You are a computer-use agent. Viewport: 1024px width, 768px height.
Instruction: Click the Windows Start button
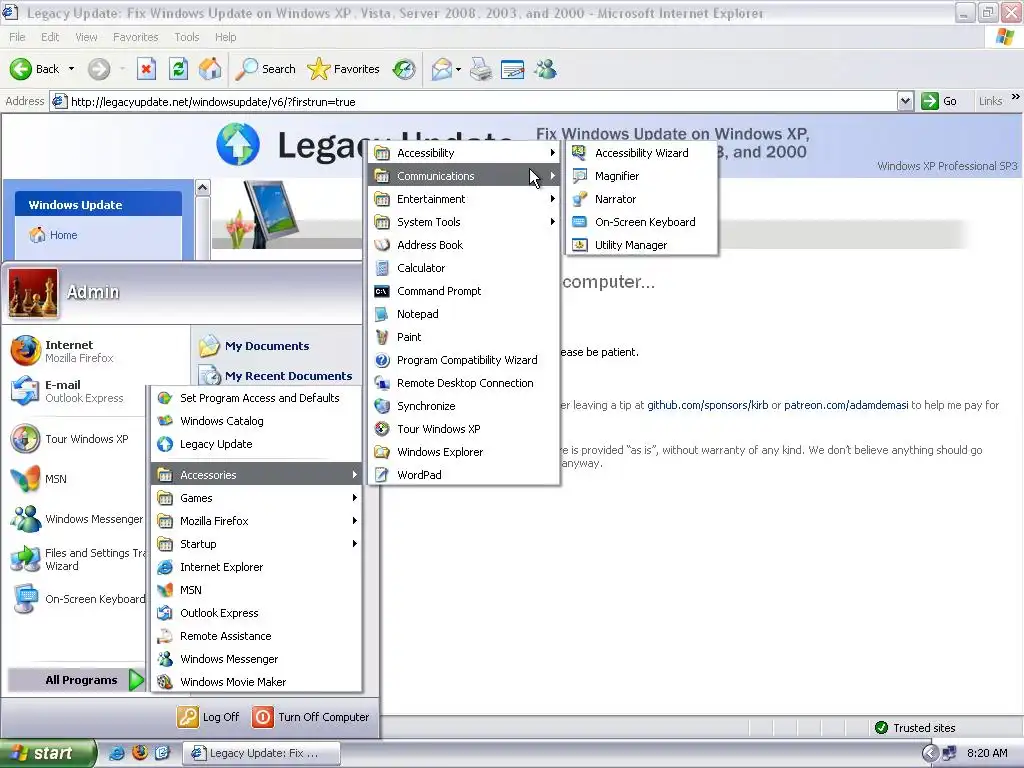click(47, 753)
